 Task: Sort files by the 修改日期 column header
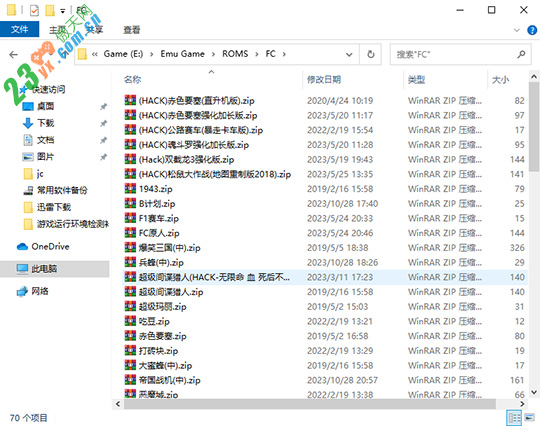(324, 80)
